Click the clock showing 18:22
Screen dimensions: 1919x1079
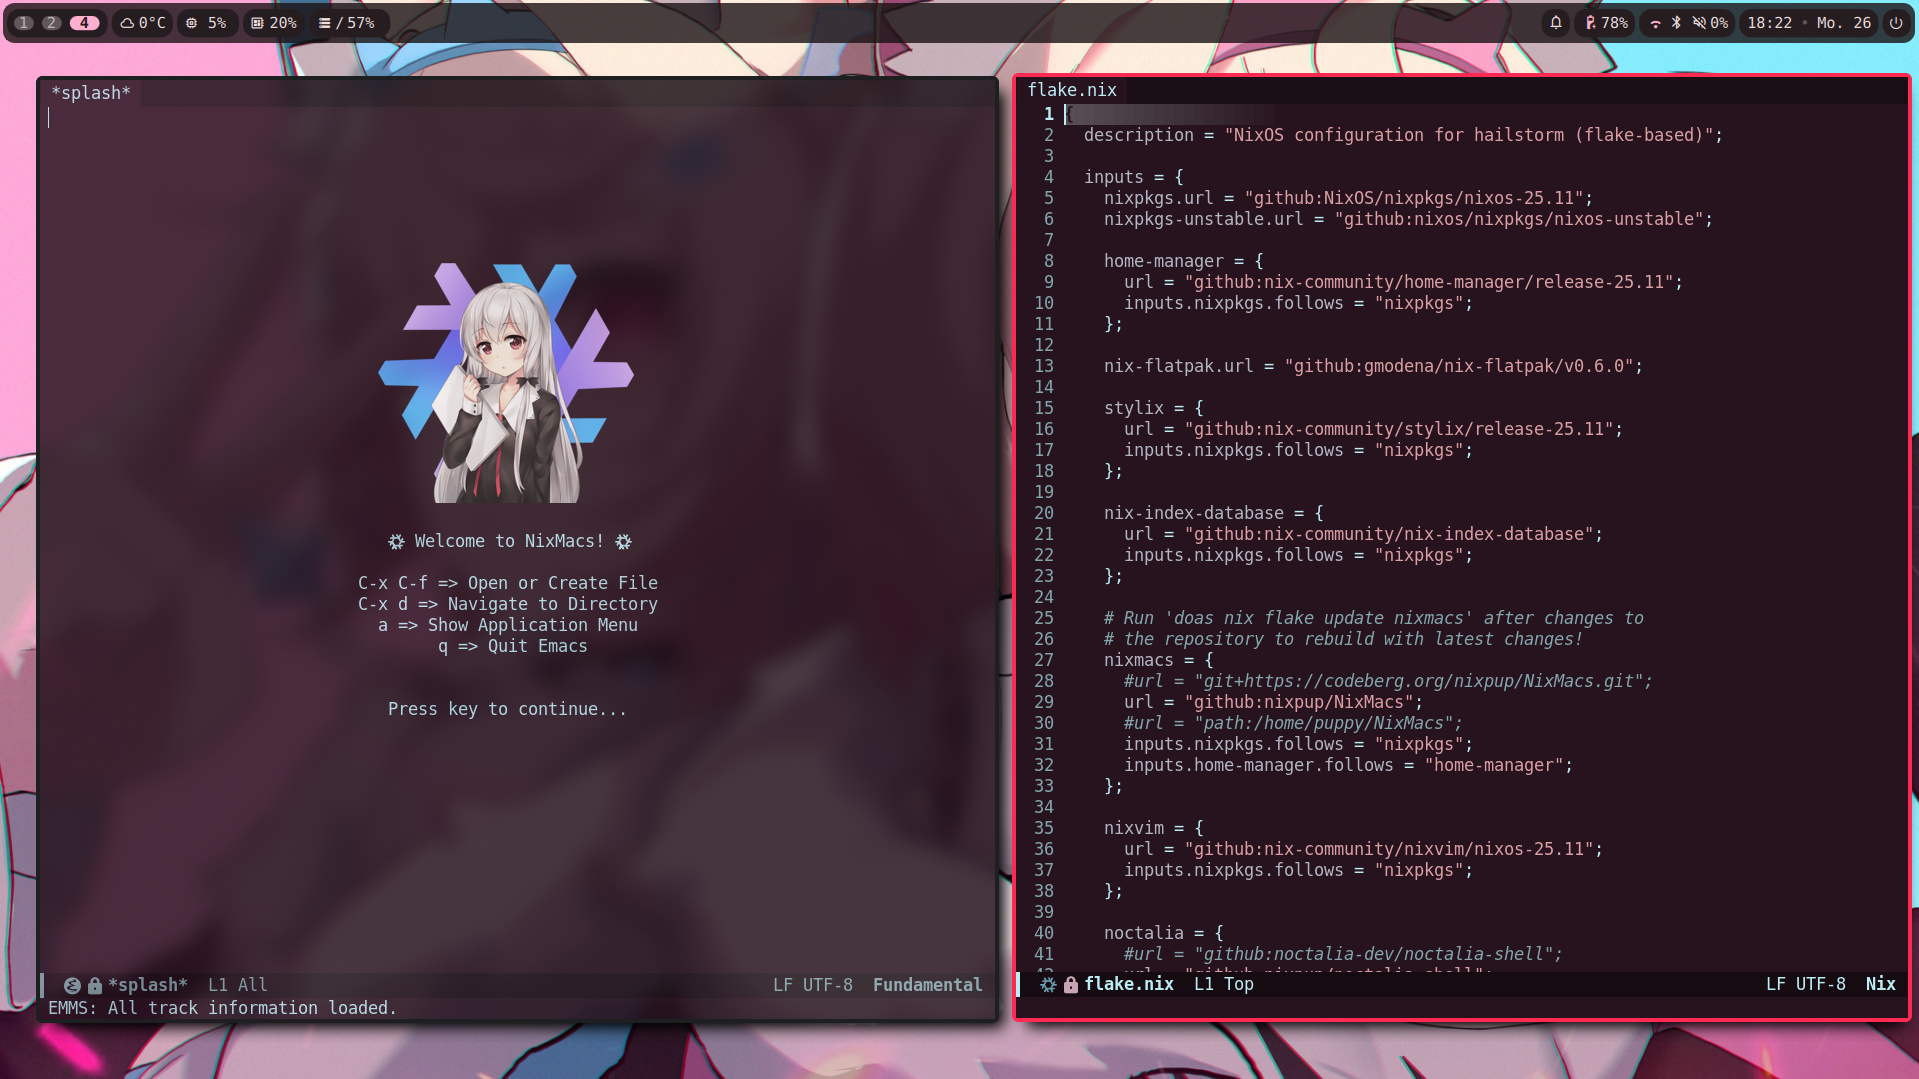(1769, 22)
